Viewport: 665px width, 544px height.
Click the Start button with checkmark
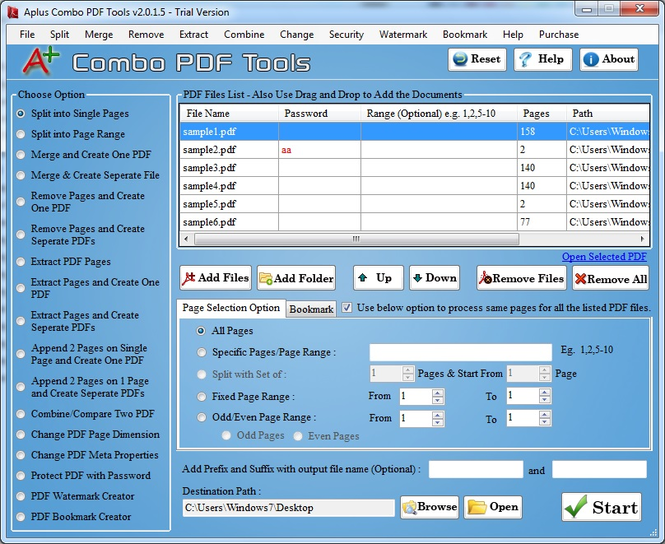[601, 507]
